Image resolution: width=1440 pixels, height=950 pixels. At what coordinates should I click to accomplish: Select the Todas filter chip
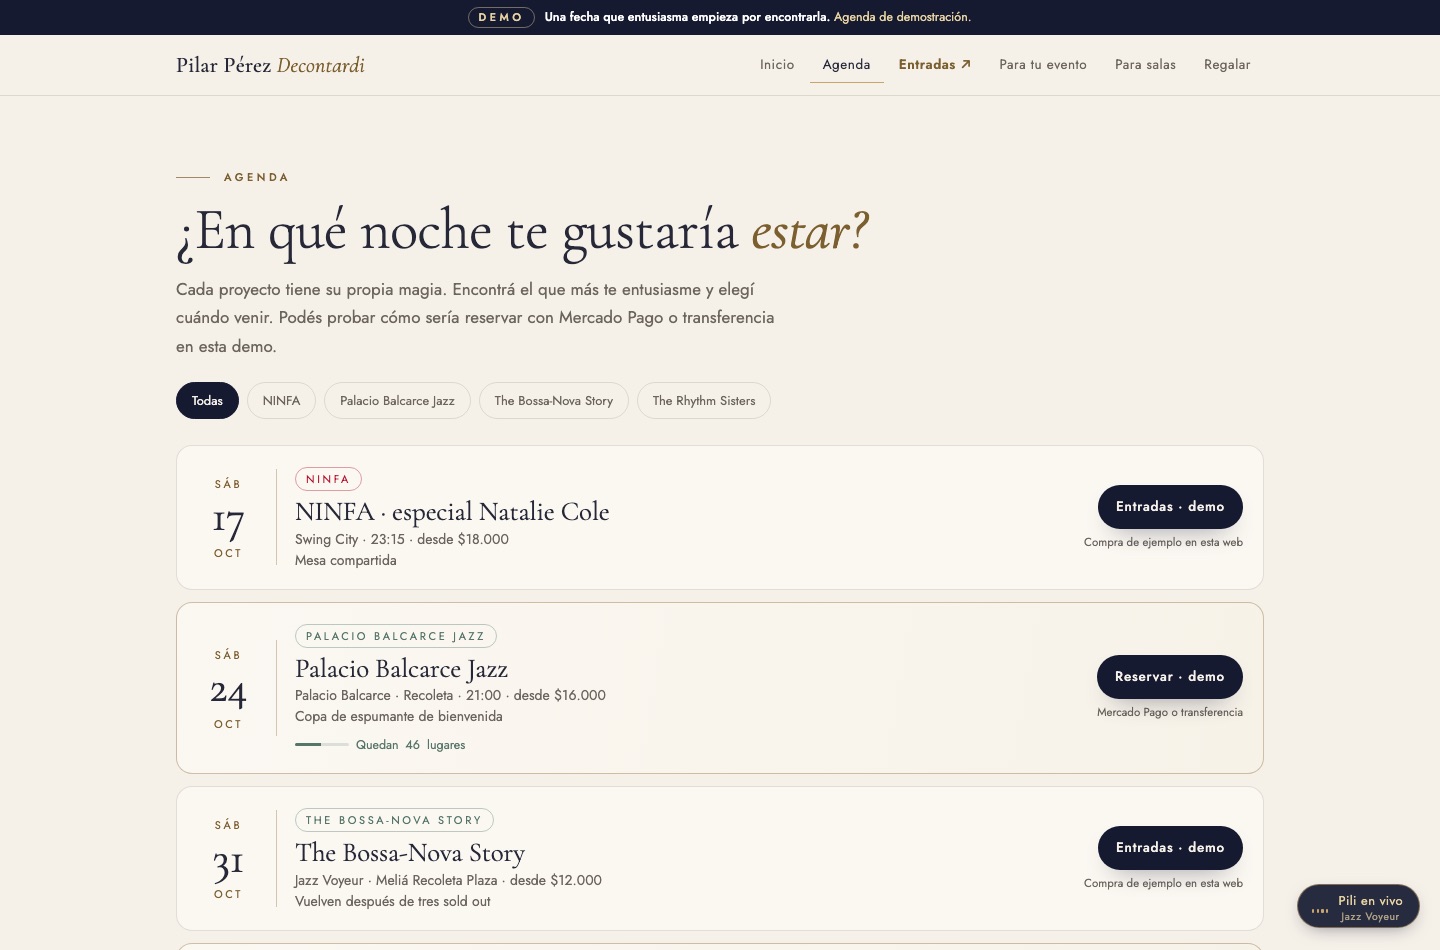(207, 400)
